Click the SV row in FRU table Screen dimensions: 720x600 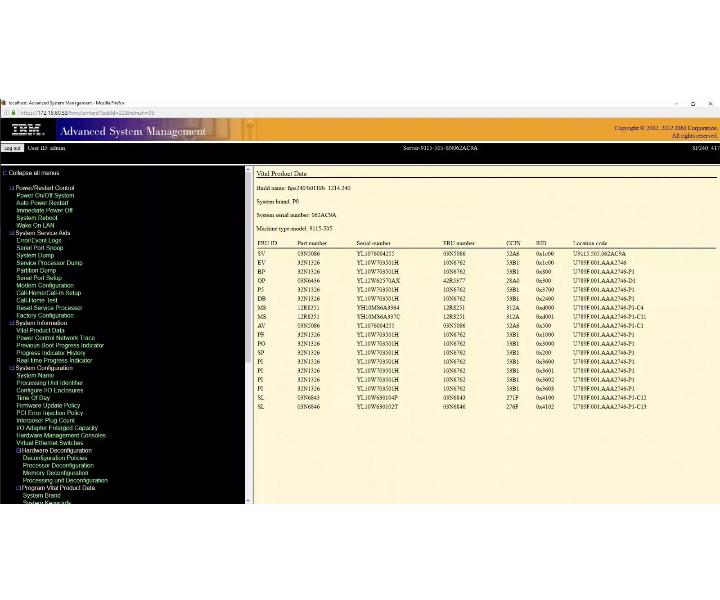(486, 254)
